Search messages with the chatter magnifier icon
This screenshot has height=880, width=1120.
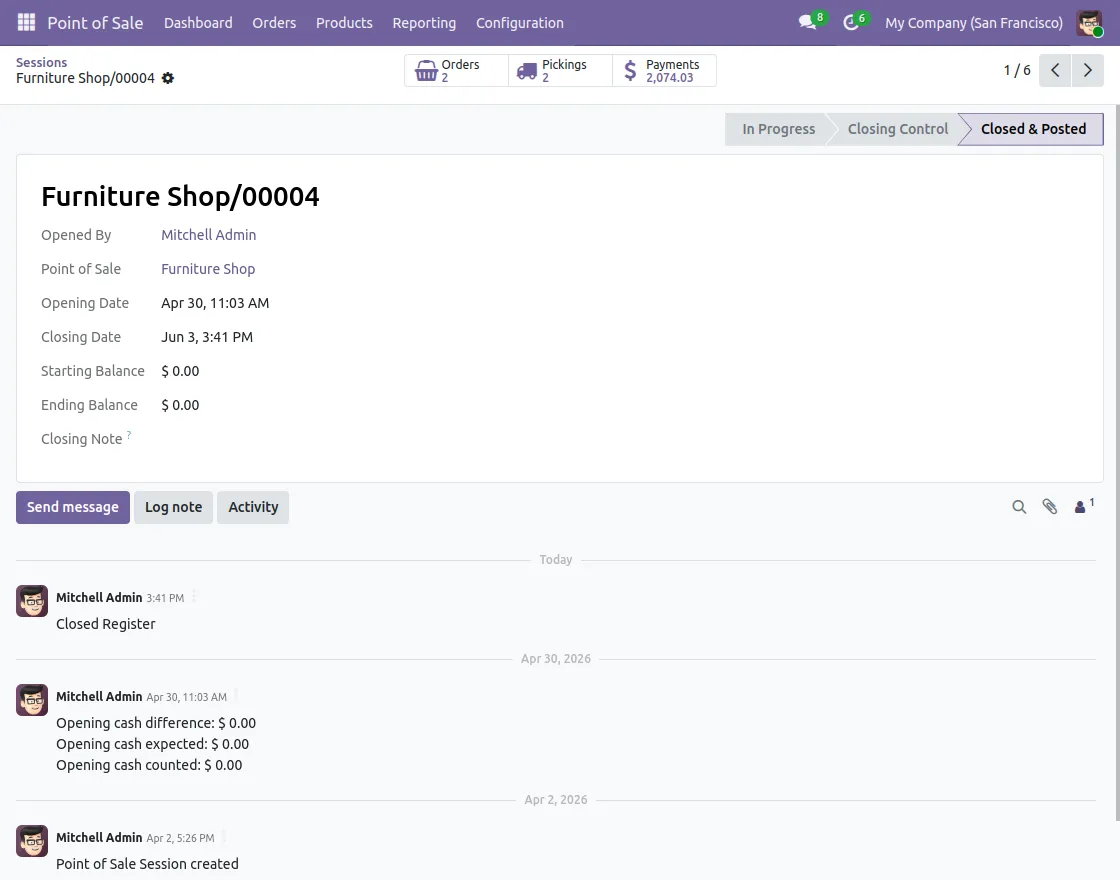[1019, 507]
